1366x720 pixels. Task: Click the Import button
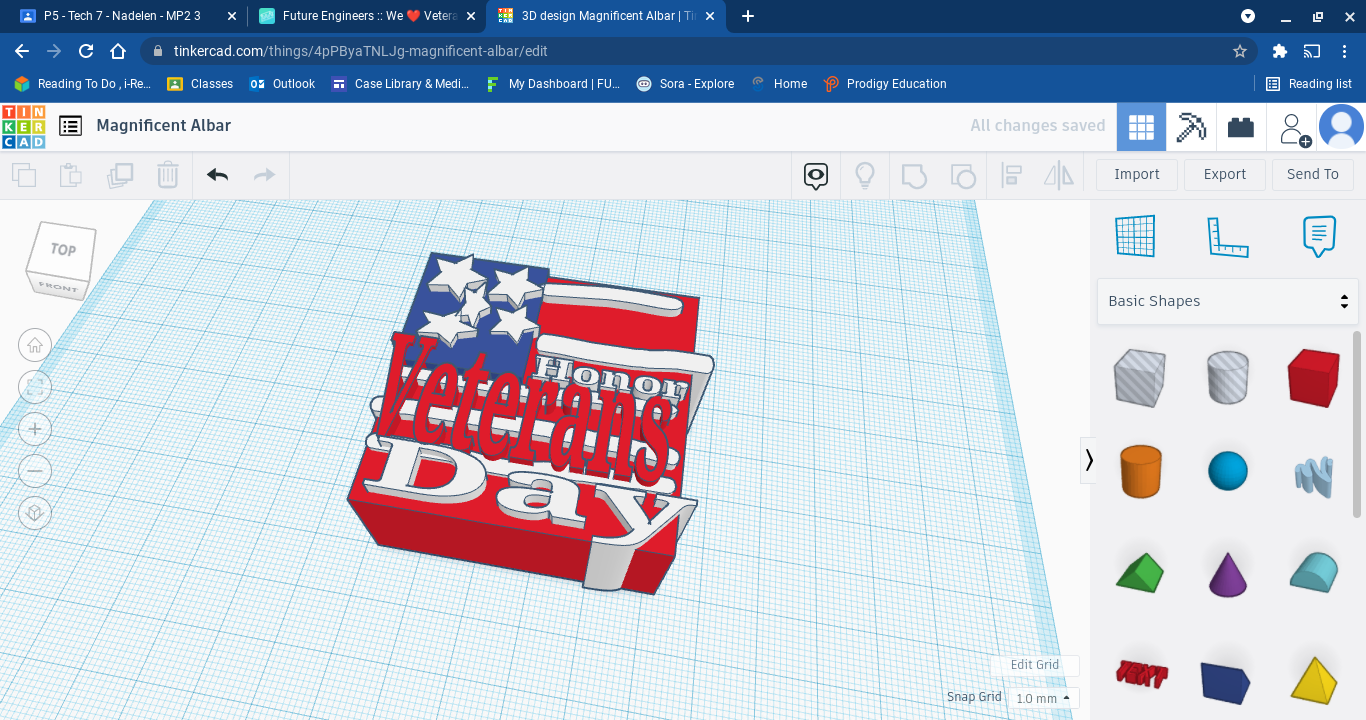click(1137, 174)
